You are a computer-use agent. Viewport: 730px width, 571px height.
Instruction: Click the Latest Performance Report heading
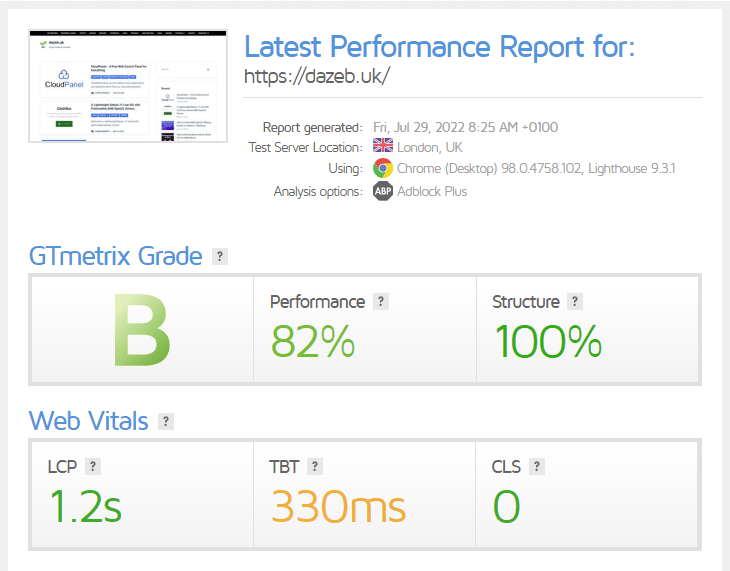pos(439,46)
